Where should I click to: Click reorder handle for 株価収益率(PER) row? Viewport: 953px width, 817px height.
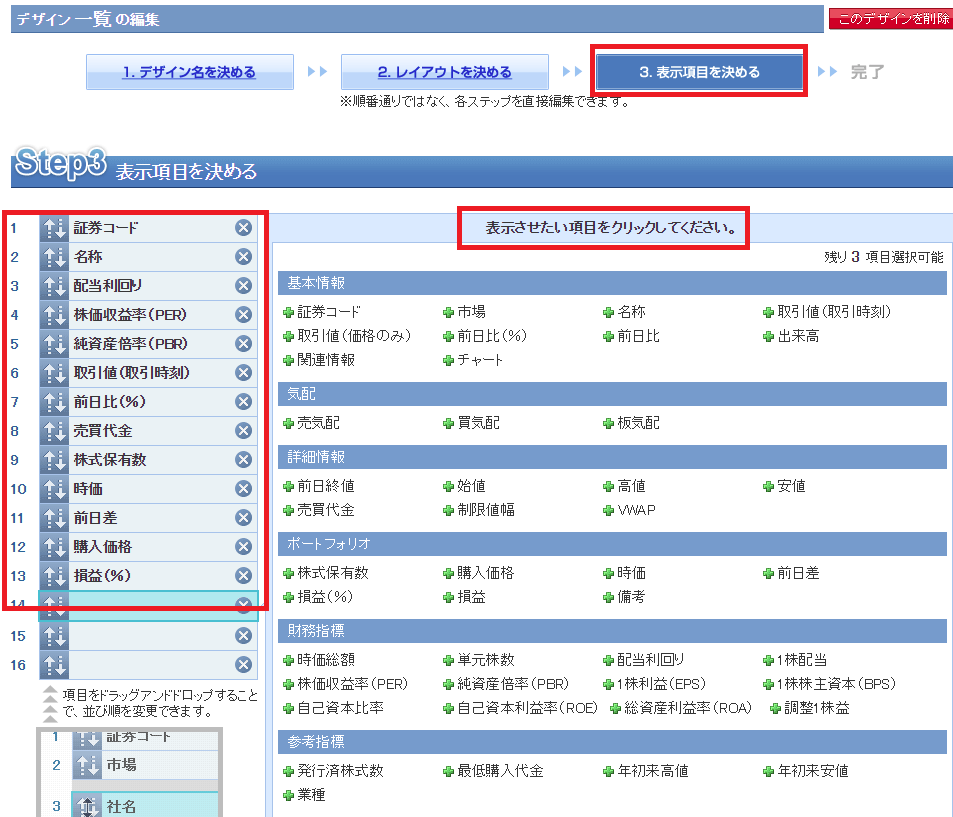click(54, 315)
